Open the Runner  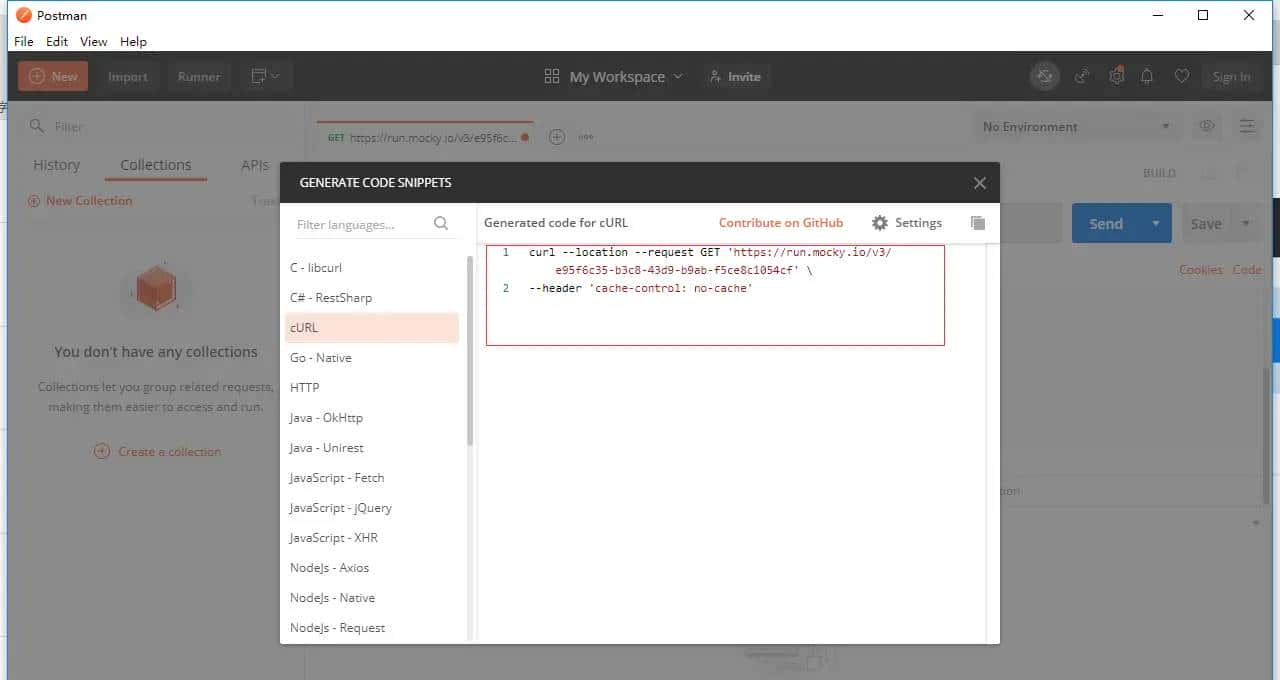[199, 76]
